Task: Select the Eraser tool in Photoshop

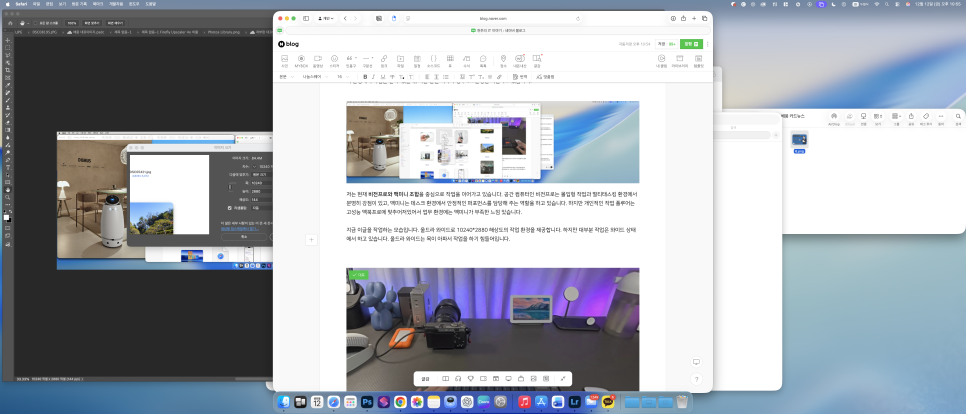Action: [7, 123]
